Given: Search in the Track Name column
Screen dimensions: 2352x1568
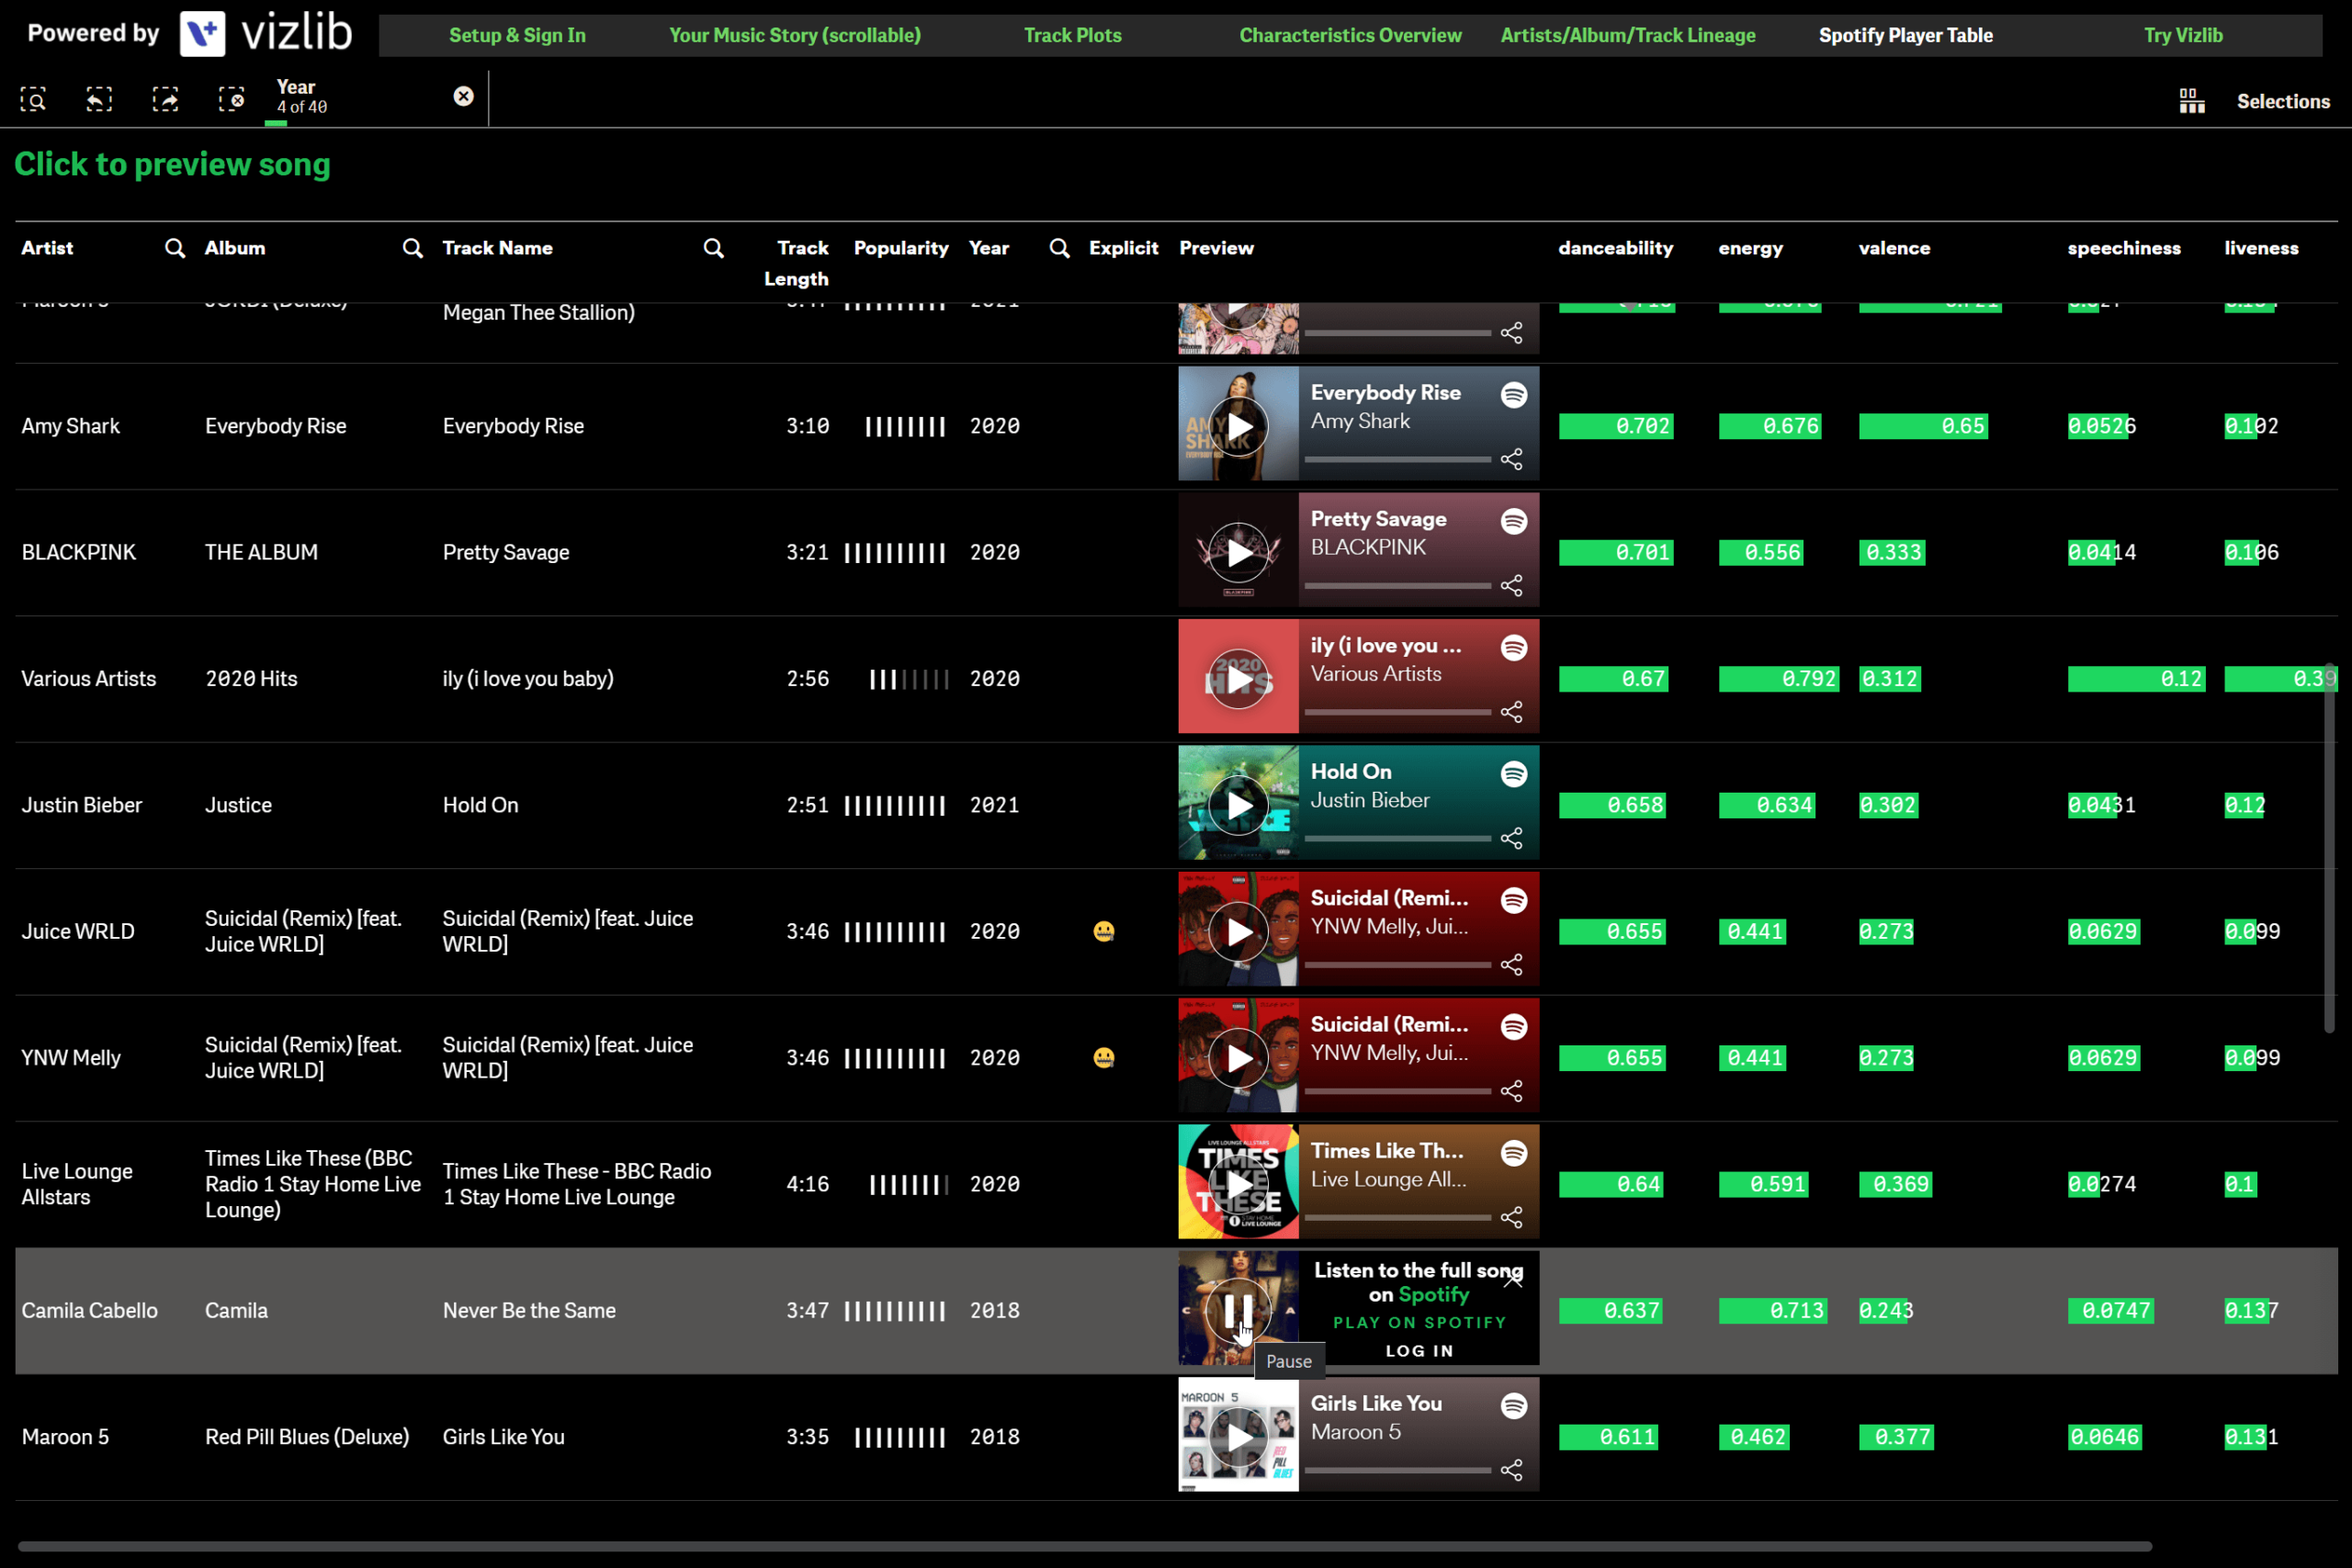Looking at the screenshot, I should (x=713, y=248).
